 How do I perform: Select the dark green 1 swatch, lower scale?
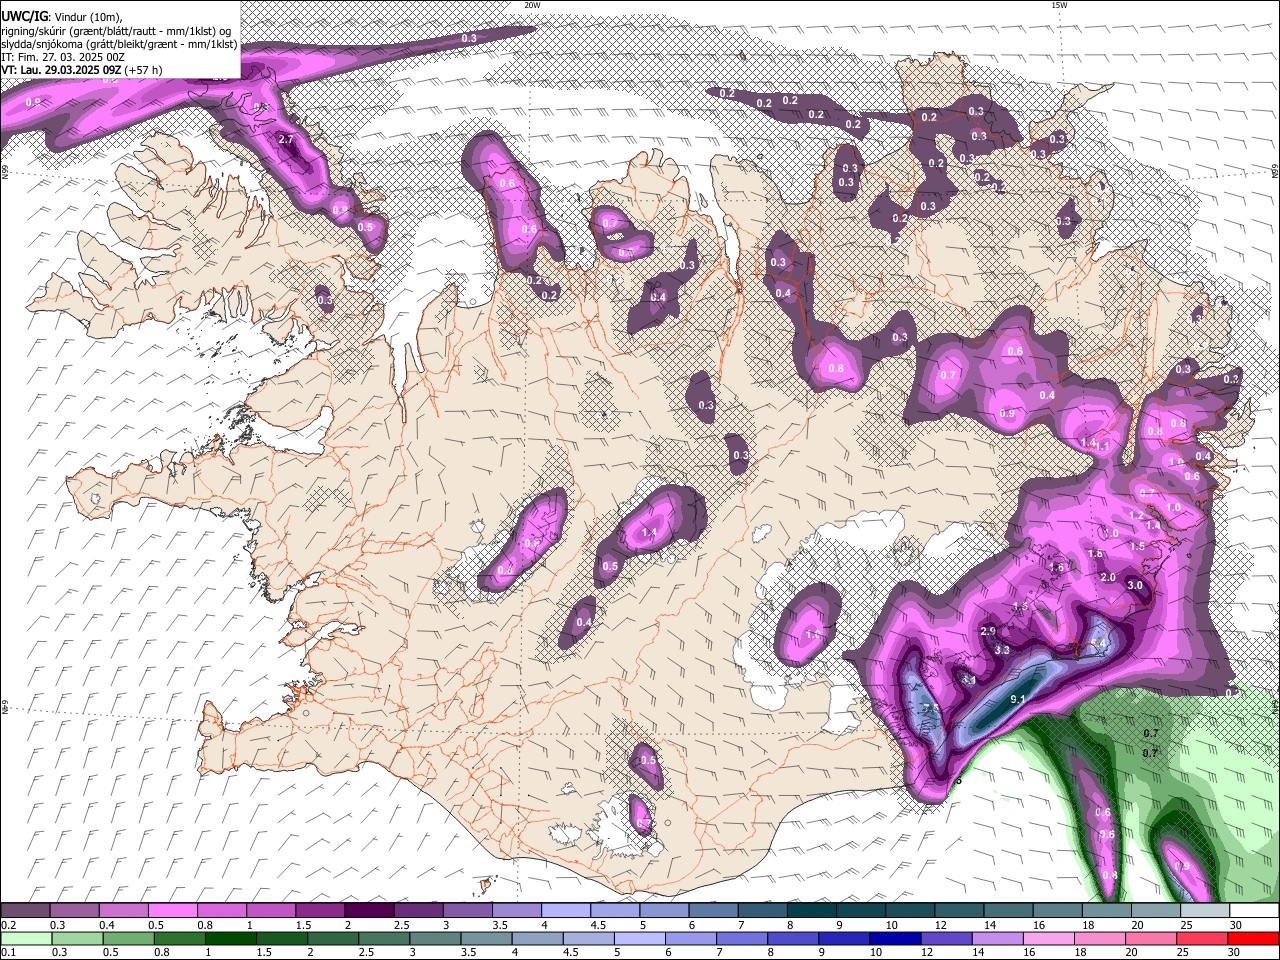(x=230, y=939)
